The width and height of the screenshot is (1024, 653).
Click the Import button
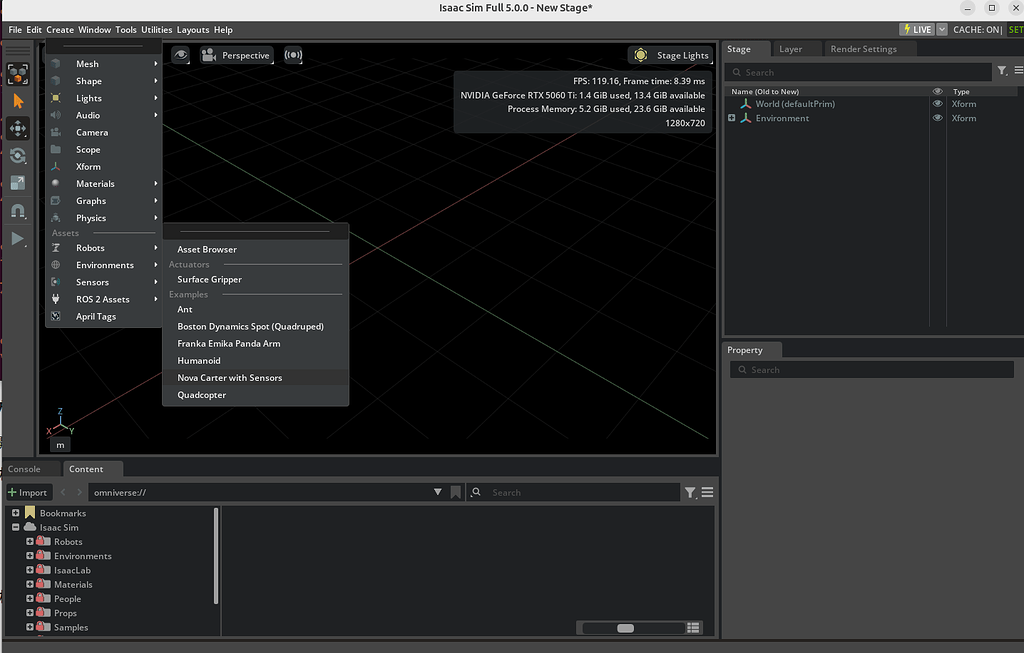coord(28,492)
